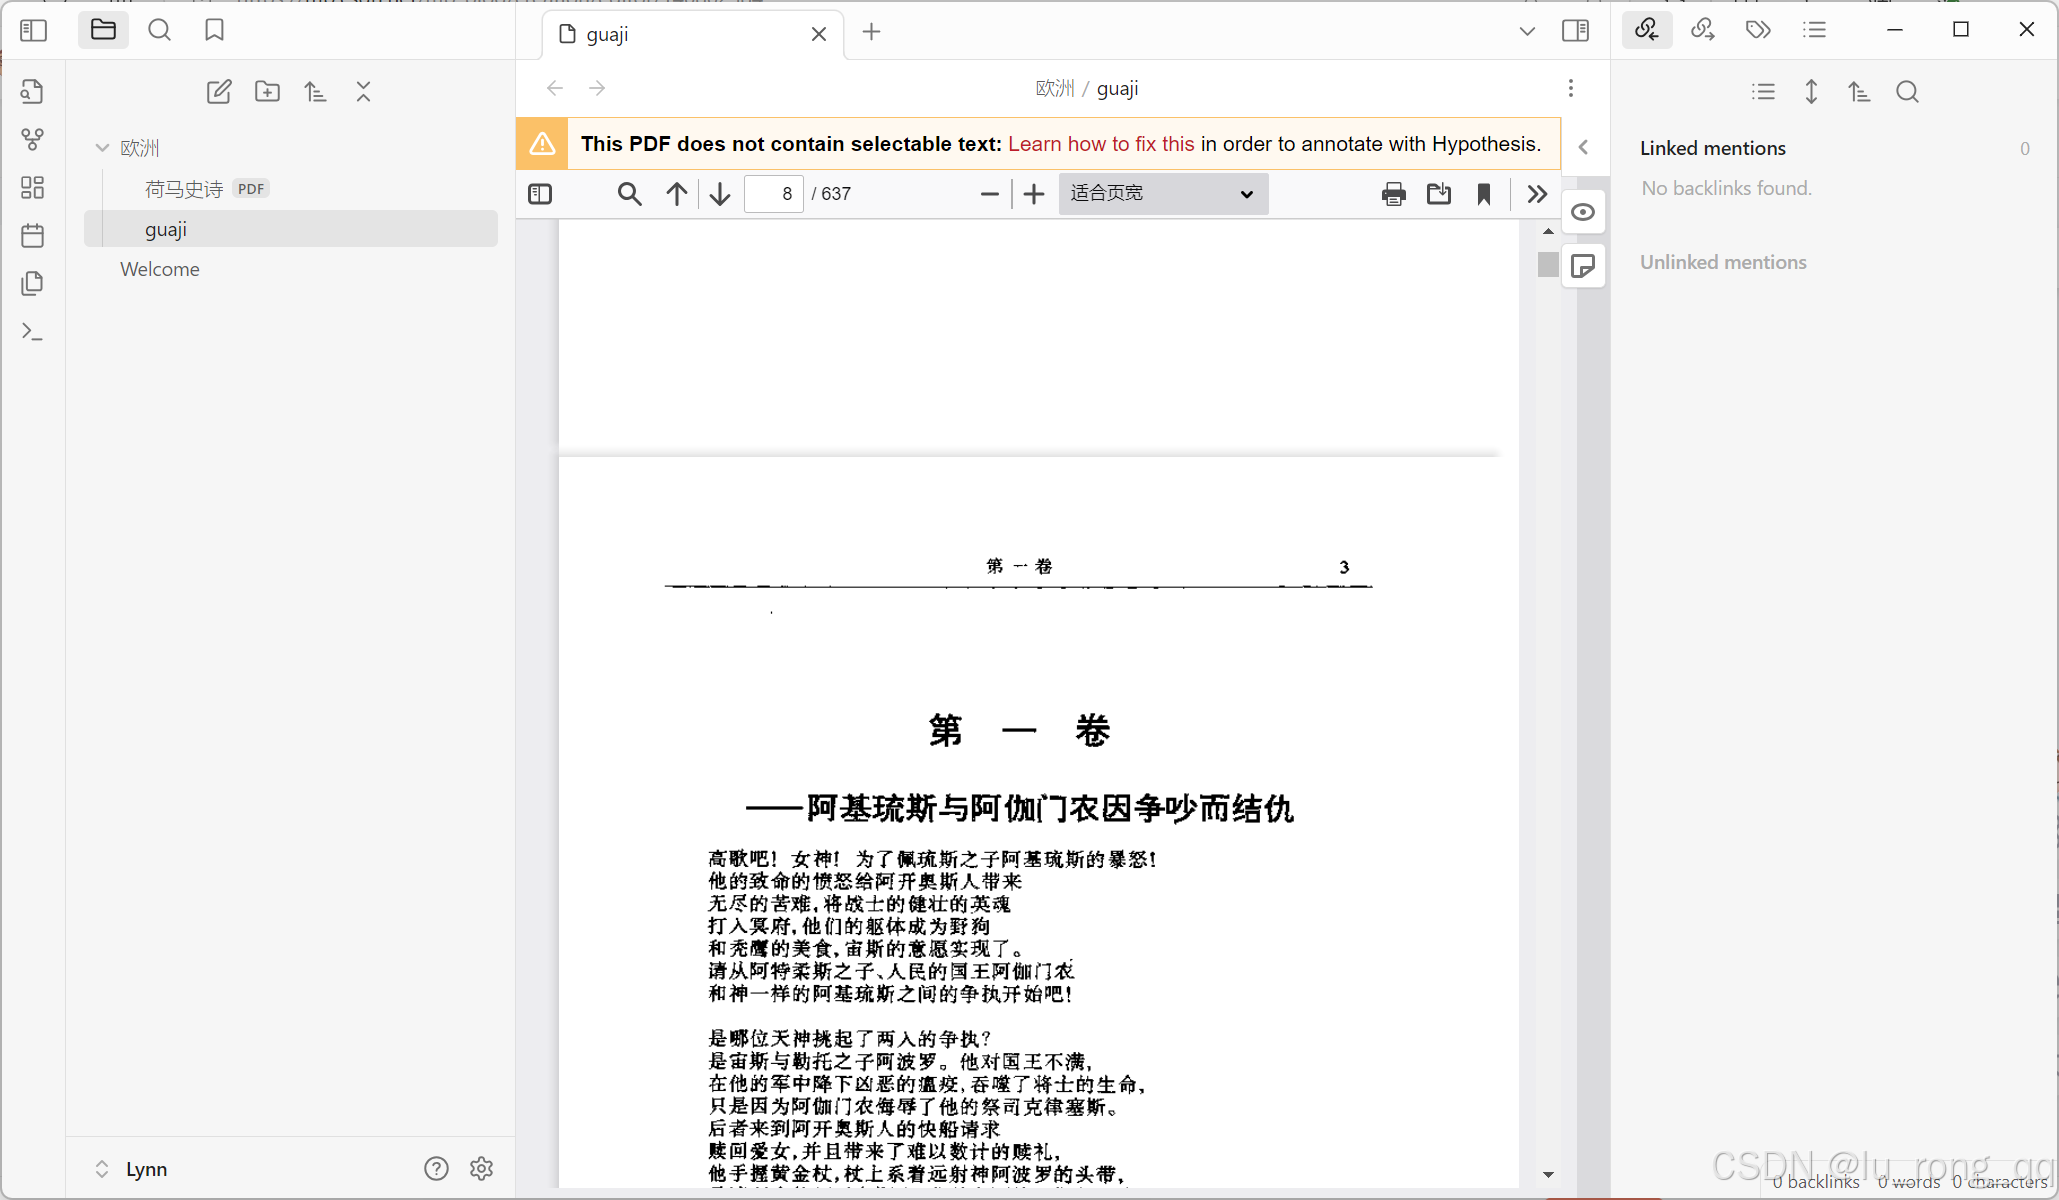Collapse the 欧洲 folder
This screenshot has height=1200, width=2059.
pyautogui.click(x=102, y=148)
